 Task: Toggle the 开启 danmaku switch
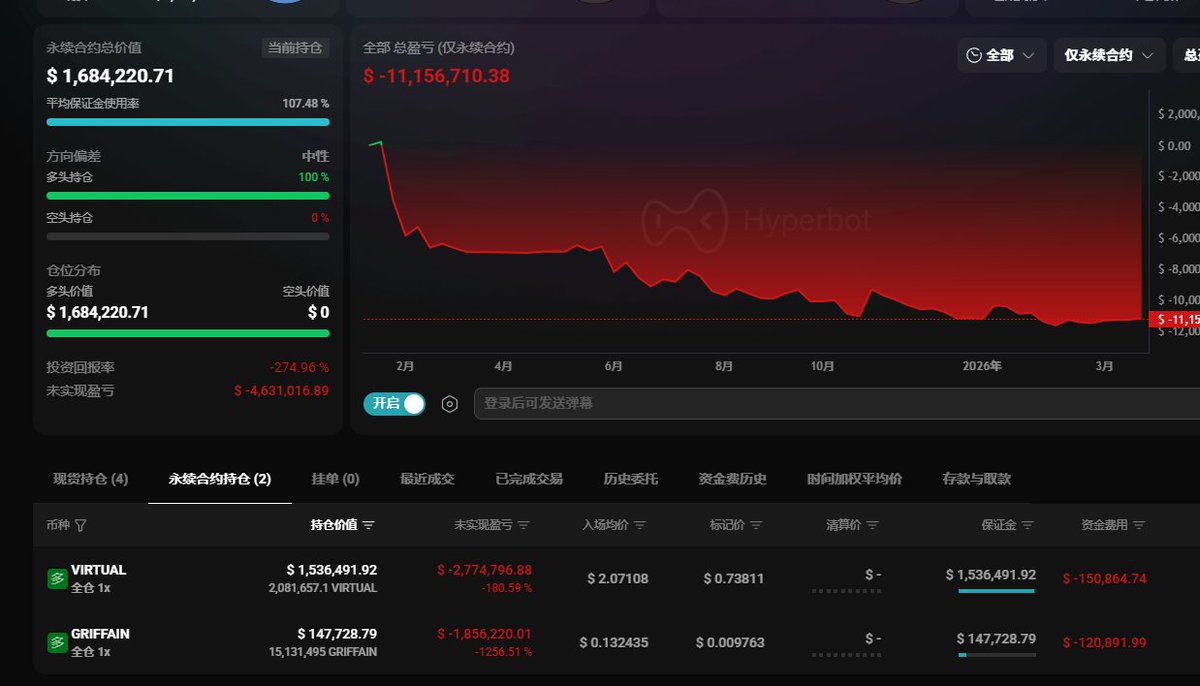(x=394, y=403)
